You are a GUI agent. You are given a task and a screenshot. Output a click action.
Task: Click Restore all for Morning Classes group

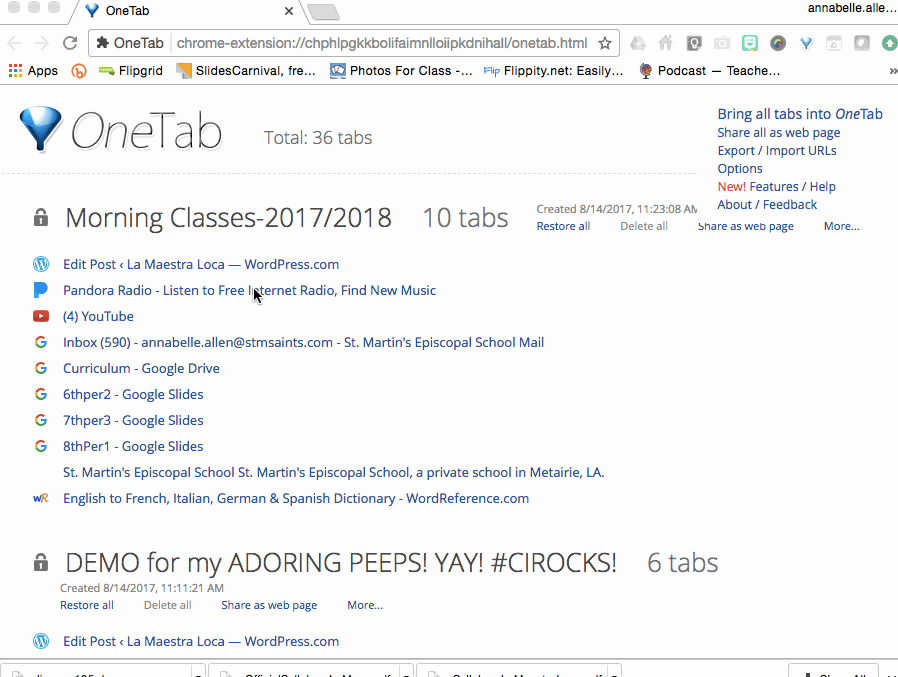click(563, 226)
